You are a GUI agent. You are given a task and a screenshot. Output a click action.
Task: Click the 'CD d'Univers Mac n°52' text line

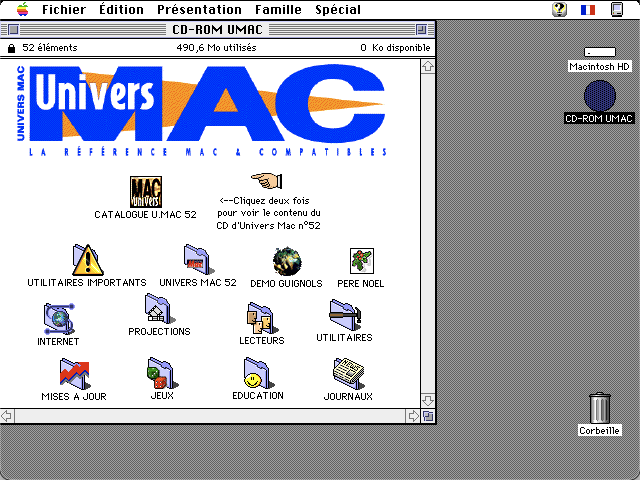point(268,225)
